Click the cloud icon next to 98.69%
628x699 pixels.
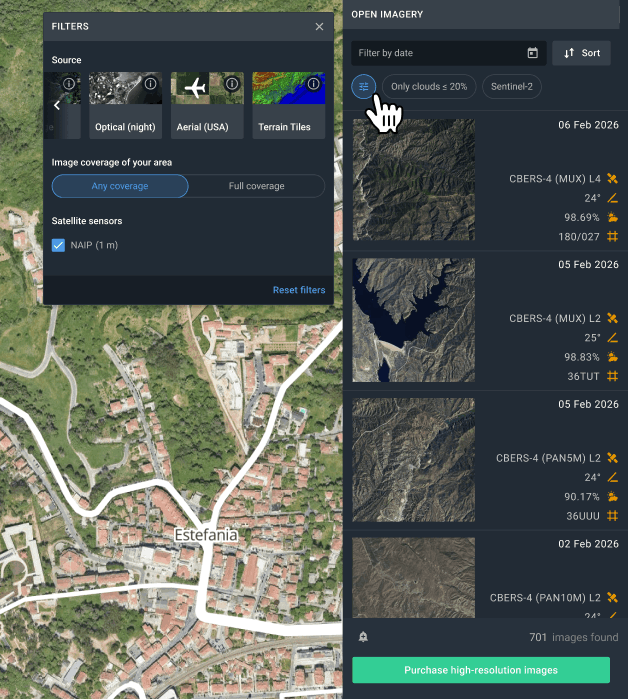[612, 218]
